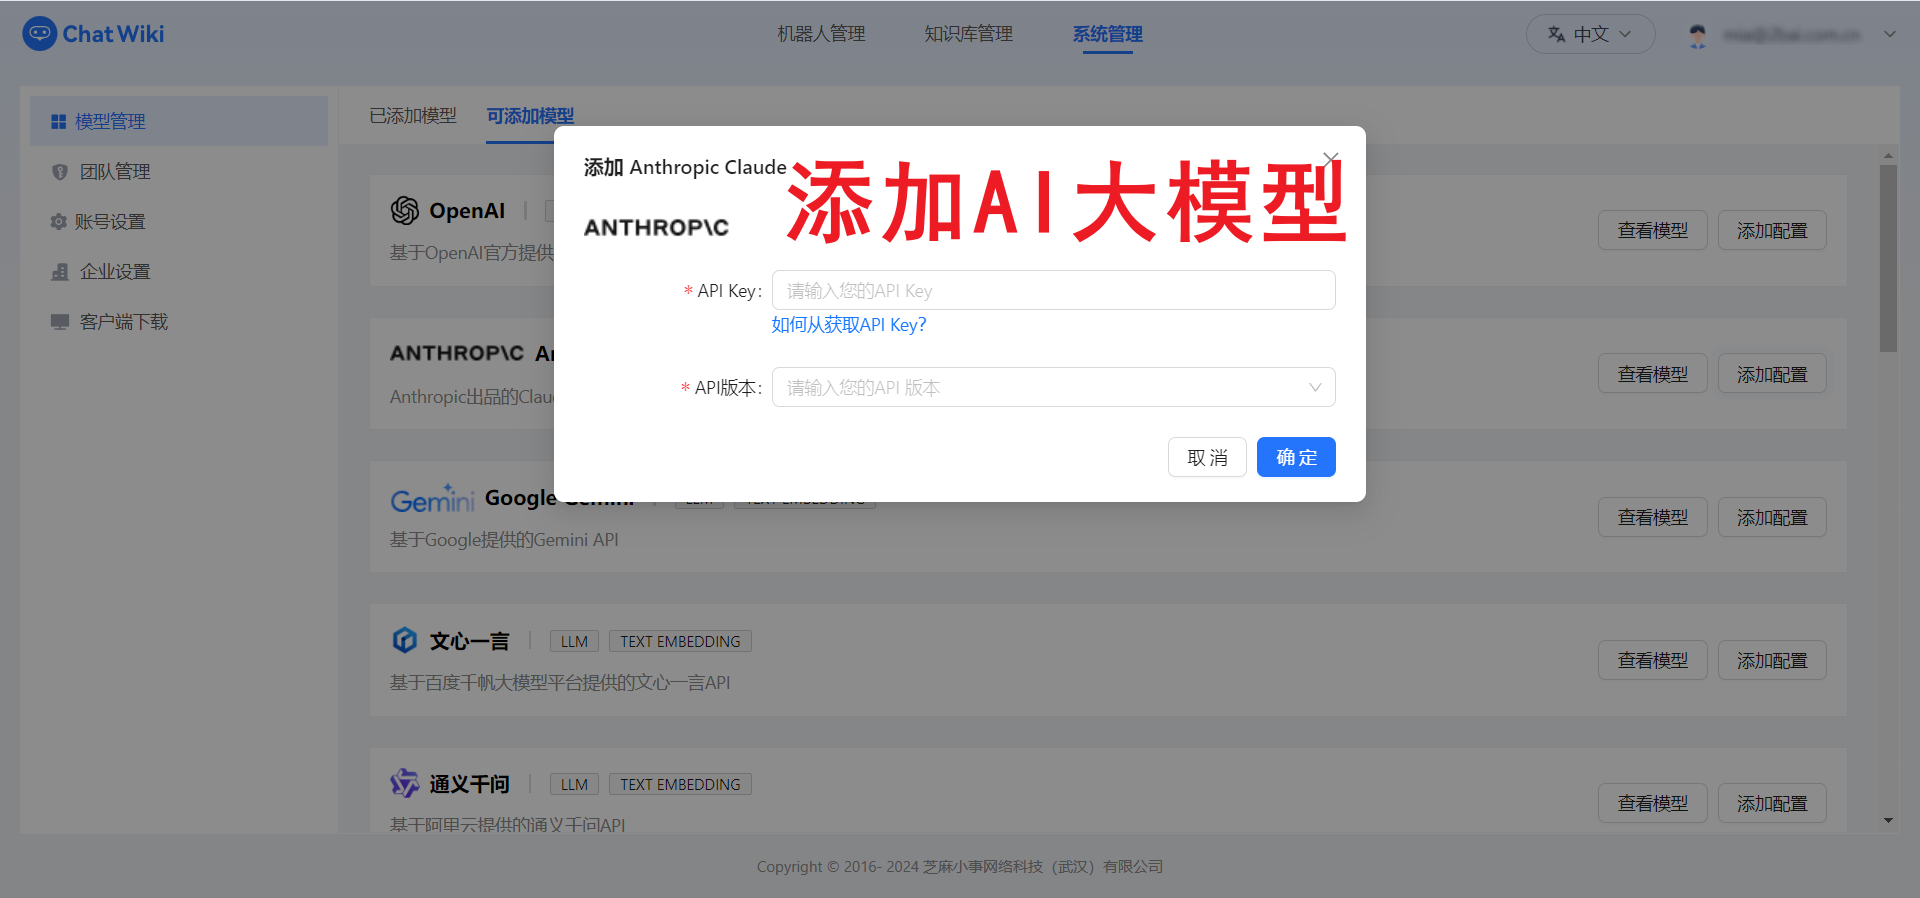Open the 机器人管理 menu
This screenshot has height=898, width=1920.
[821, 34]
